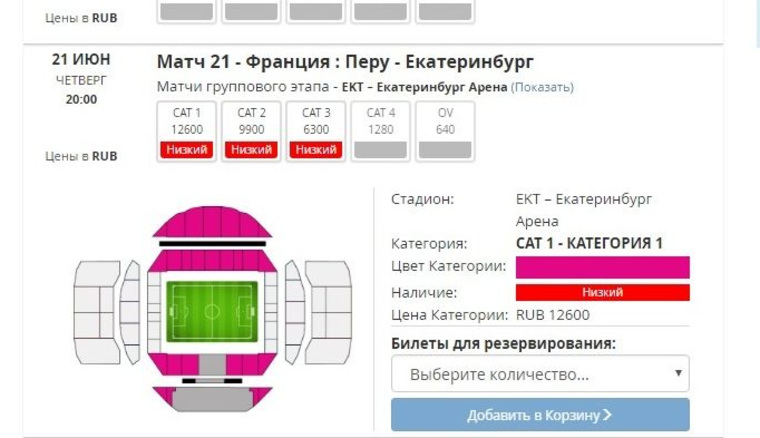Select the CAT 1 12600 price tile
The height and width of the screenshot is (438, 760).
(187, 131)
